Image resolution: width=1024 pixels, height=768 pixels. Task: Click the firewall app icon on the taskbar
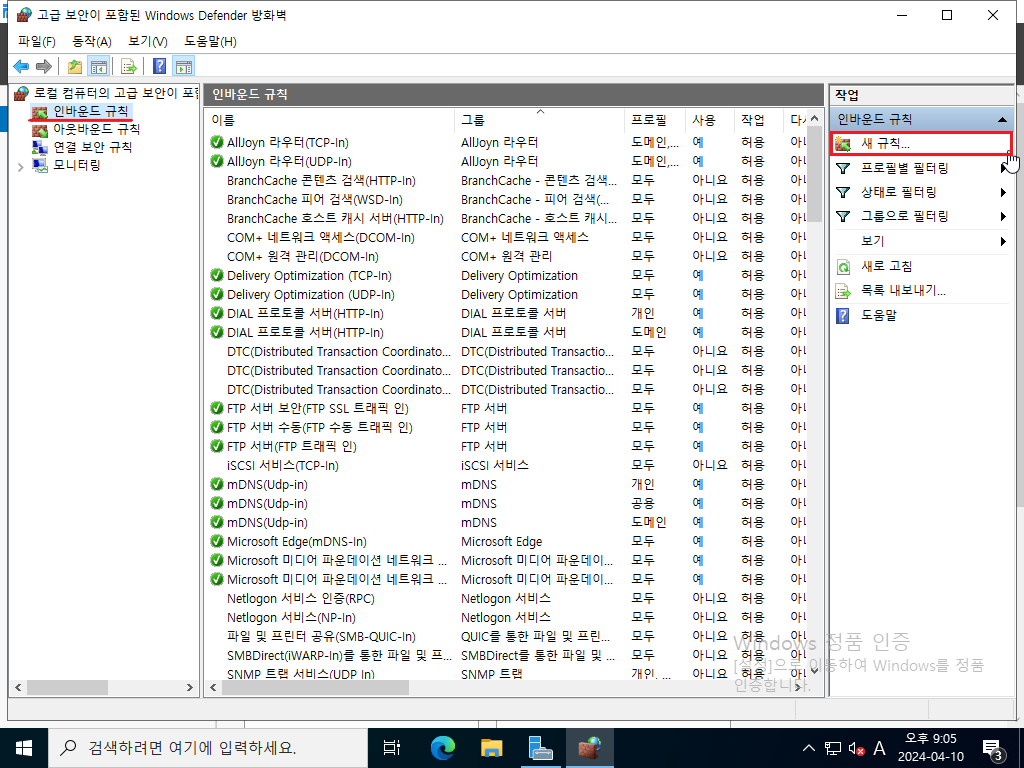point(590,748)
